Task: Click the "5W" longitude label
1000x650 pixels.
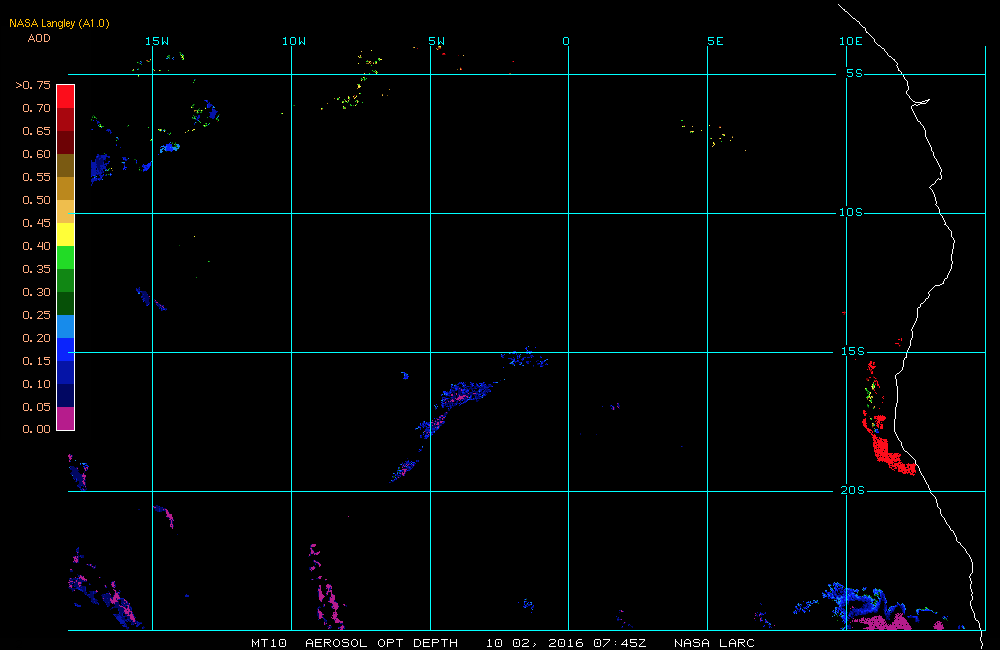Action: (x=437, y=41)
